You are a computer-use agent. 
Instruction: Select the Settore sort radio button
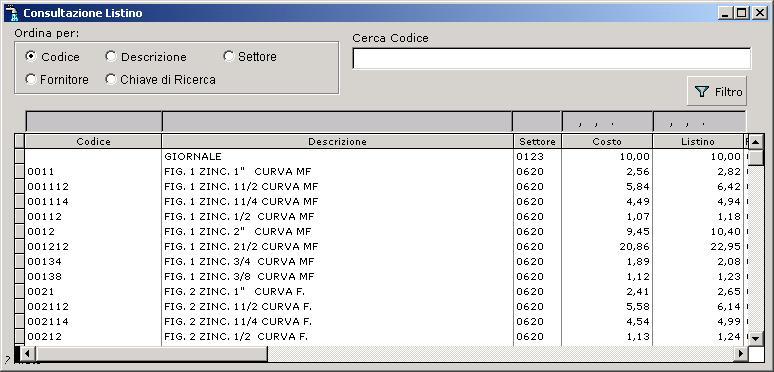pos(228,56)
